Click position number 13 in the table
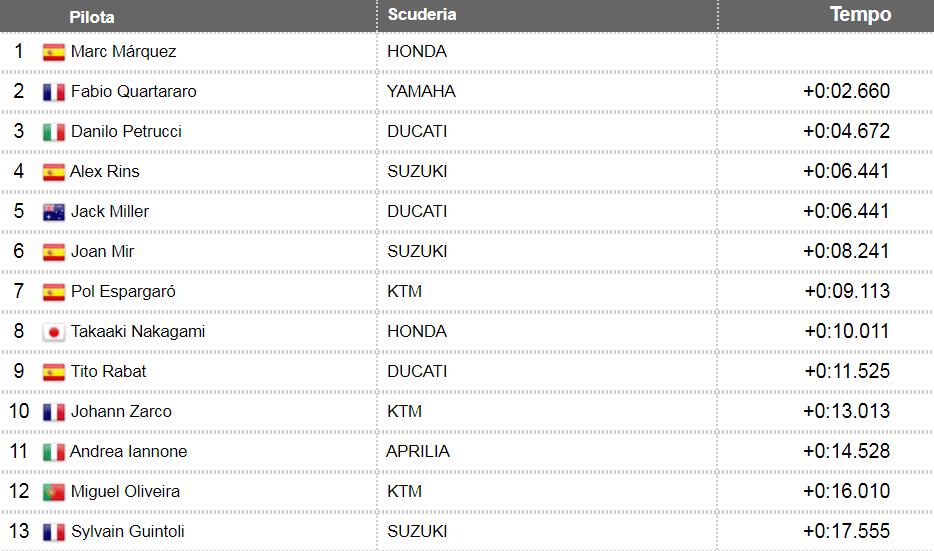This screenshot has width=934, height=551. pyautogui.click(x=20, y=531)
